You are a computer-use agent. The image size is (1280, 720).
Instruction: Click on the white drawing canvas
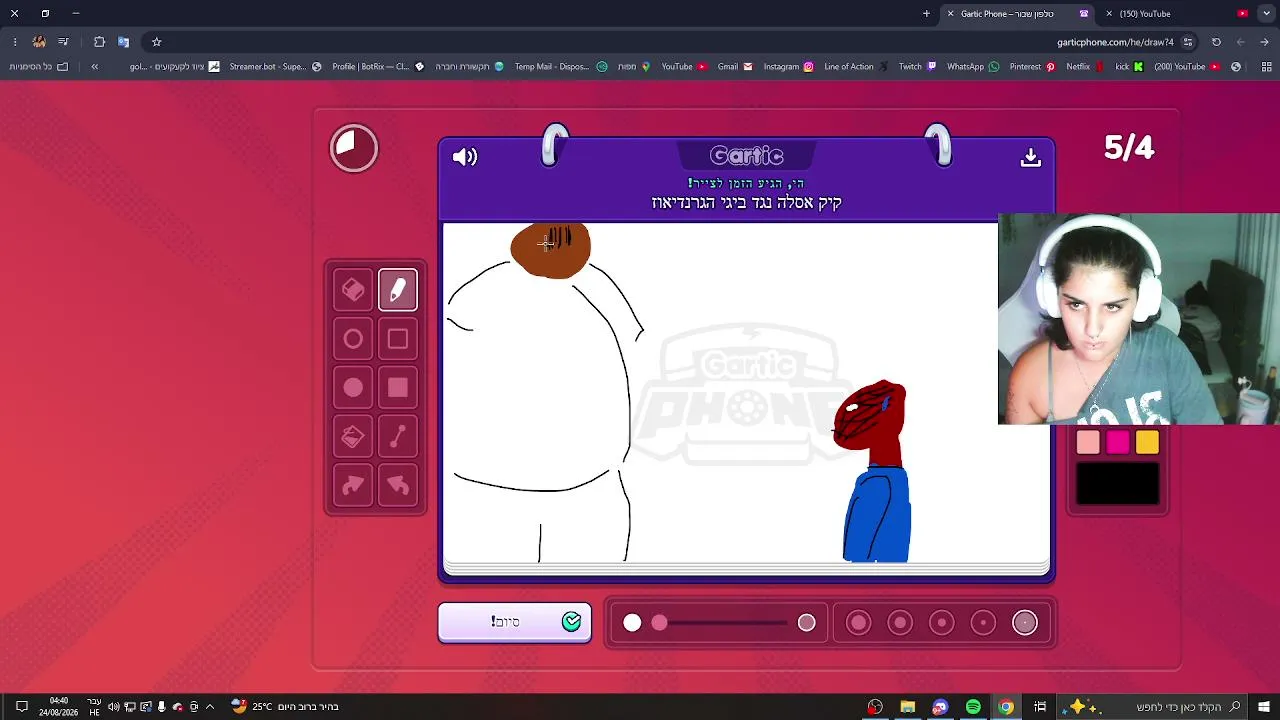point(746,392)
